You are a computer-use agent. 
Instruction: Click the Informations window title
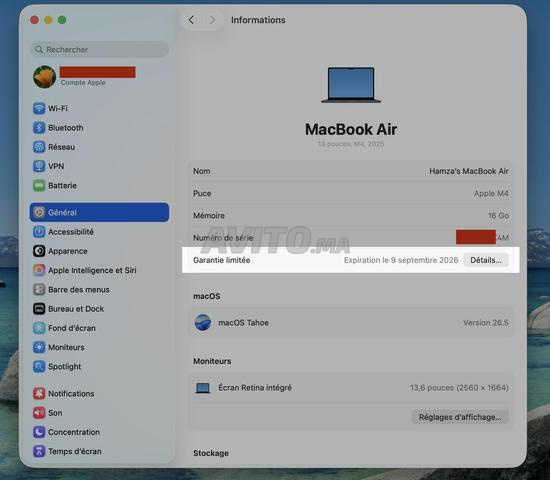258,20
